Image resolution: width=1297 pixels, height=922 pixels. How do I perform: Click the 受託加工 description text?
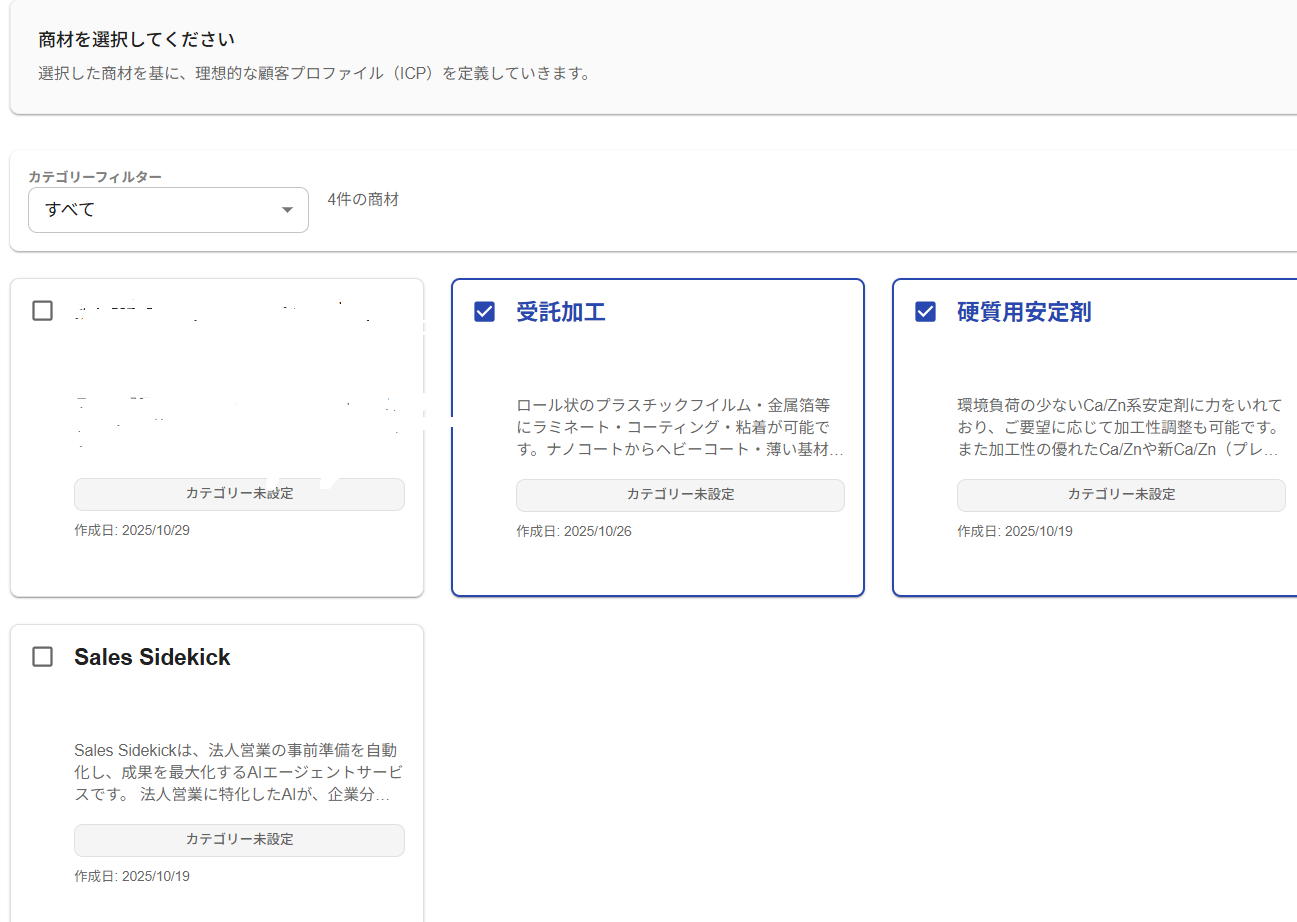click(x=678, y=428)
